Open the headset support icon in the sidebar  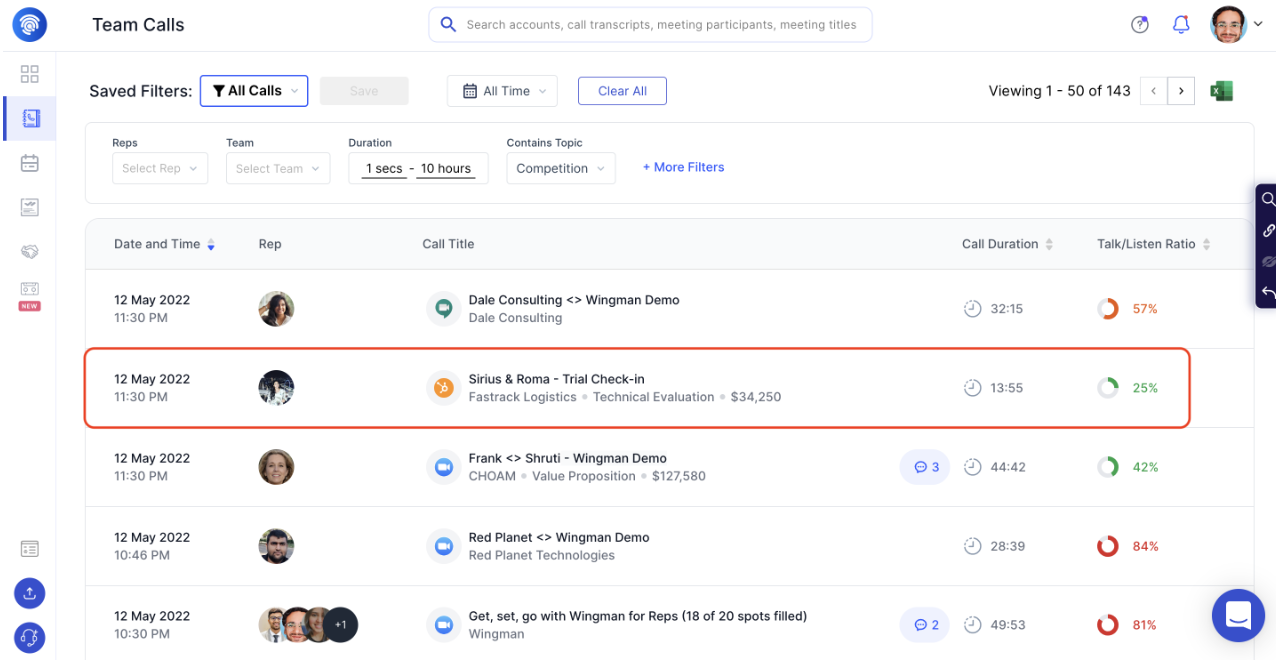30,637
